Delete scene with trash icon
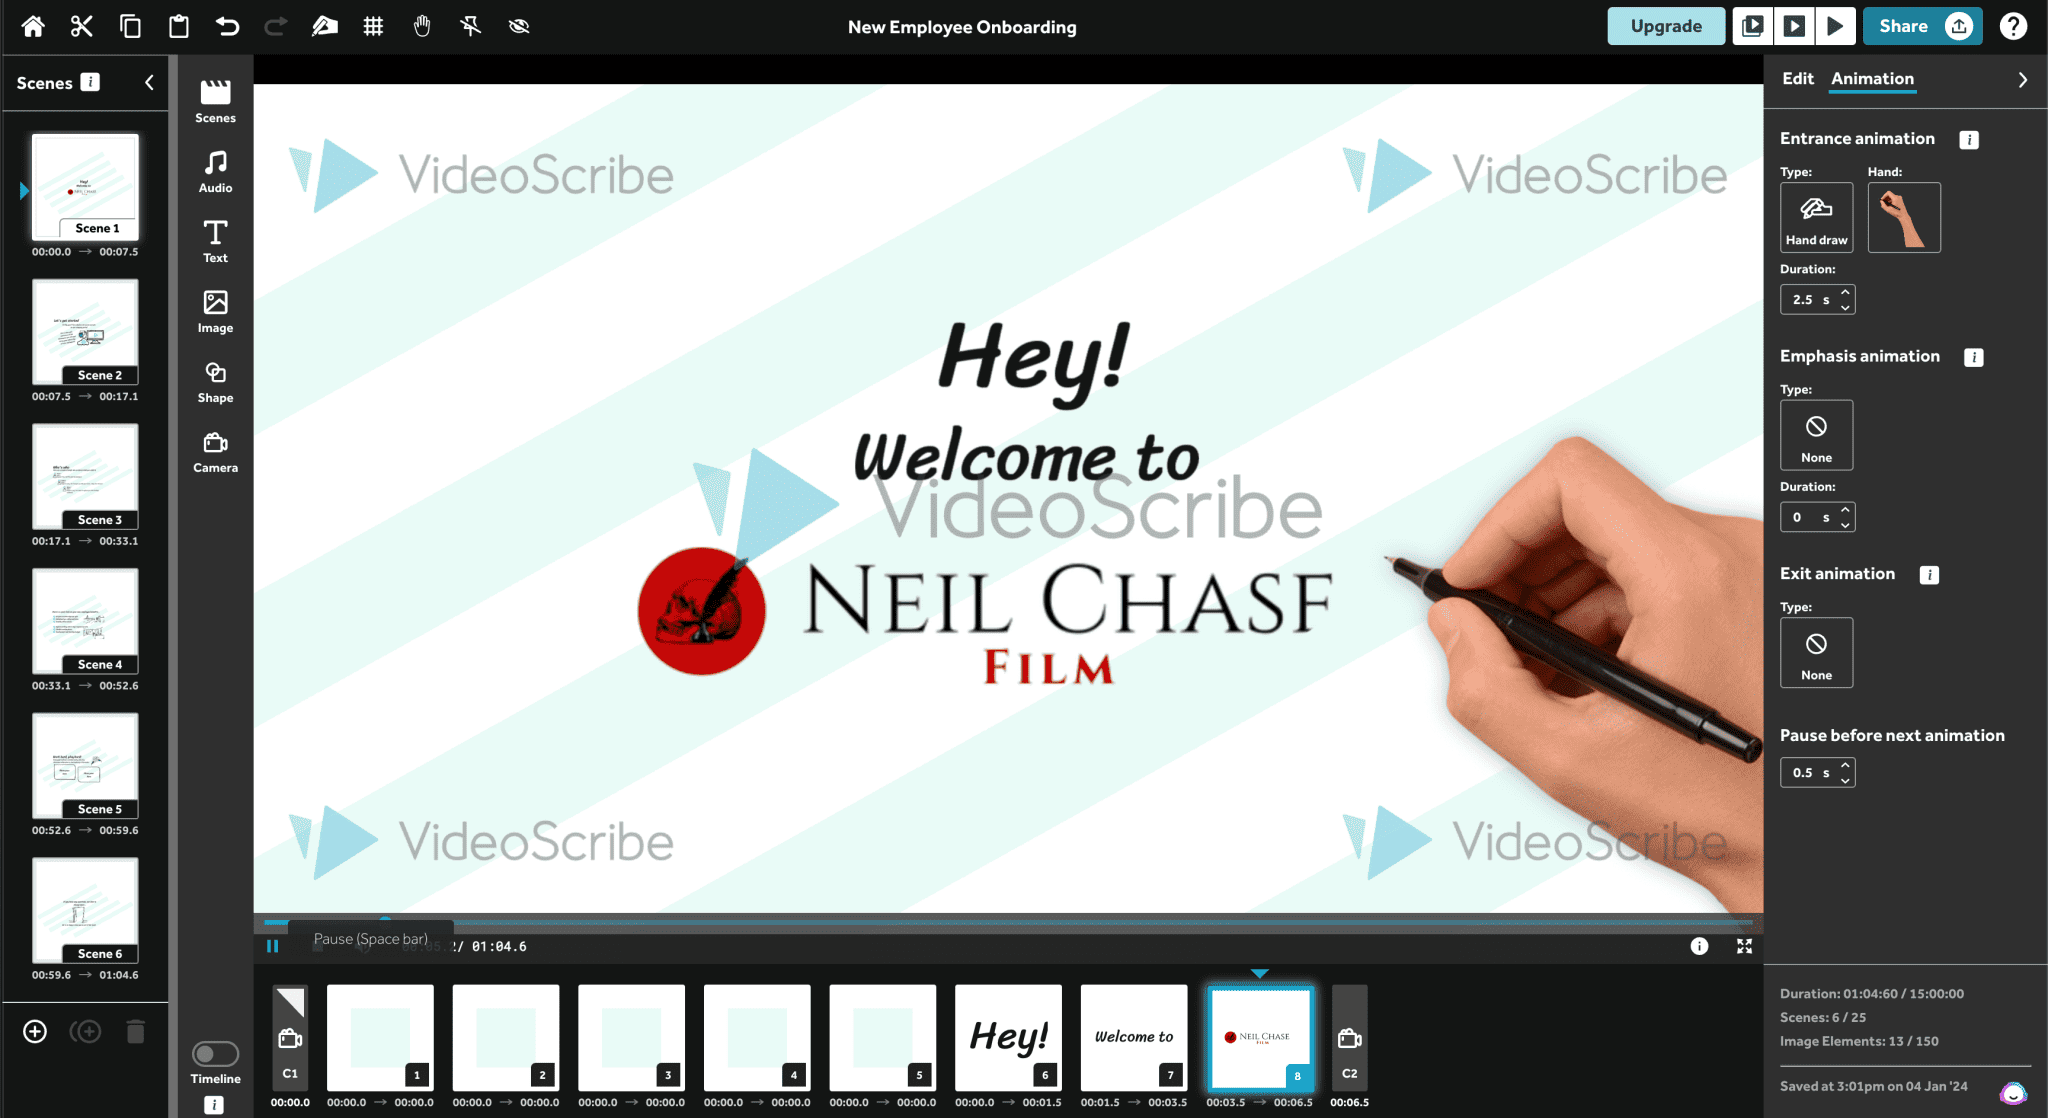Screen dimensions: 2048x1118 coord(136,1031)
